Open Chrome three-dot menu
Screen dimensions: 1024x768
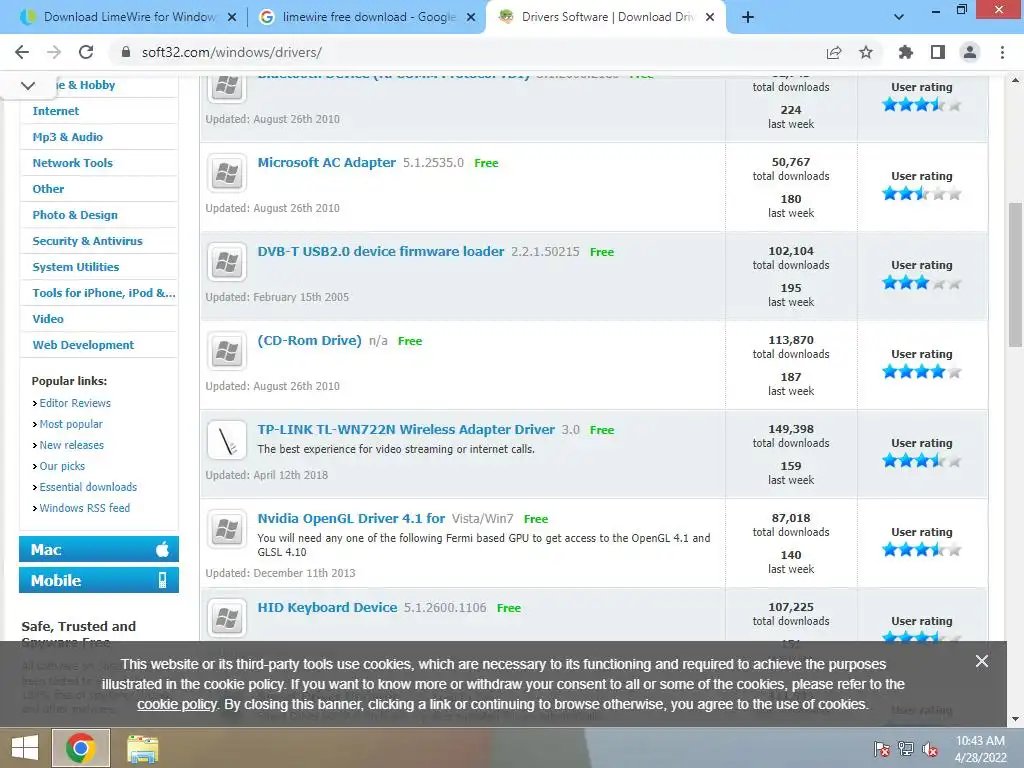click(1002, 52)
